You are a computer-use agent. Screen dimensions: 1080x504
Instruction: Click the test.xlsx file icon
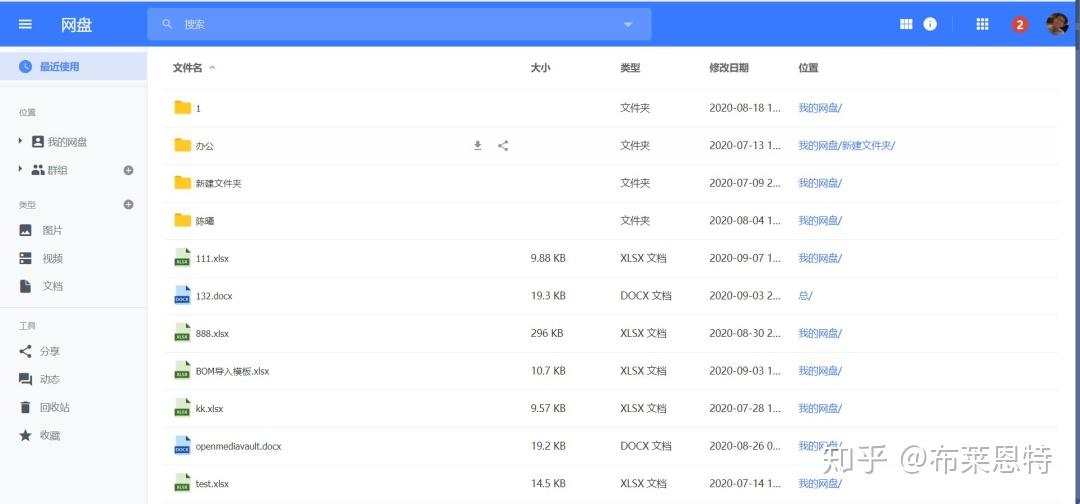point(182,483)
